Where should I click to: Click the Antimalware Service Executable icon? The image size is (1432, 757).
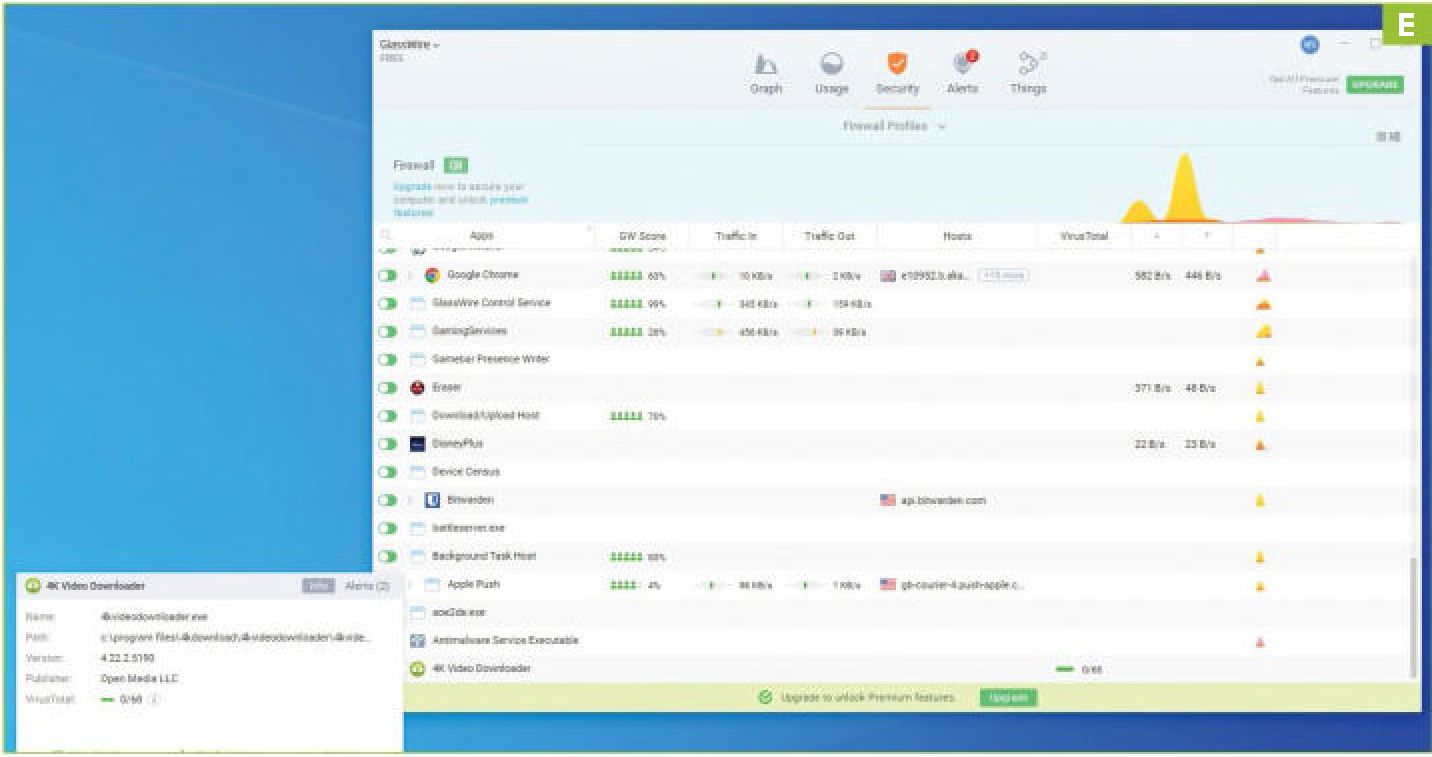point(418,640)
